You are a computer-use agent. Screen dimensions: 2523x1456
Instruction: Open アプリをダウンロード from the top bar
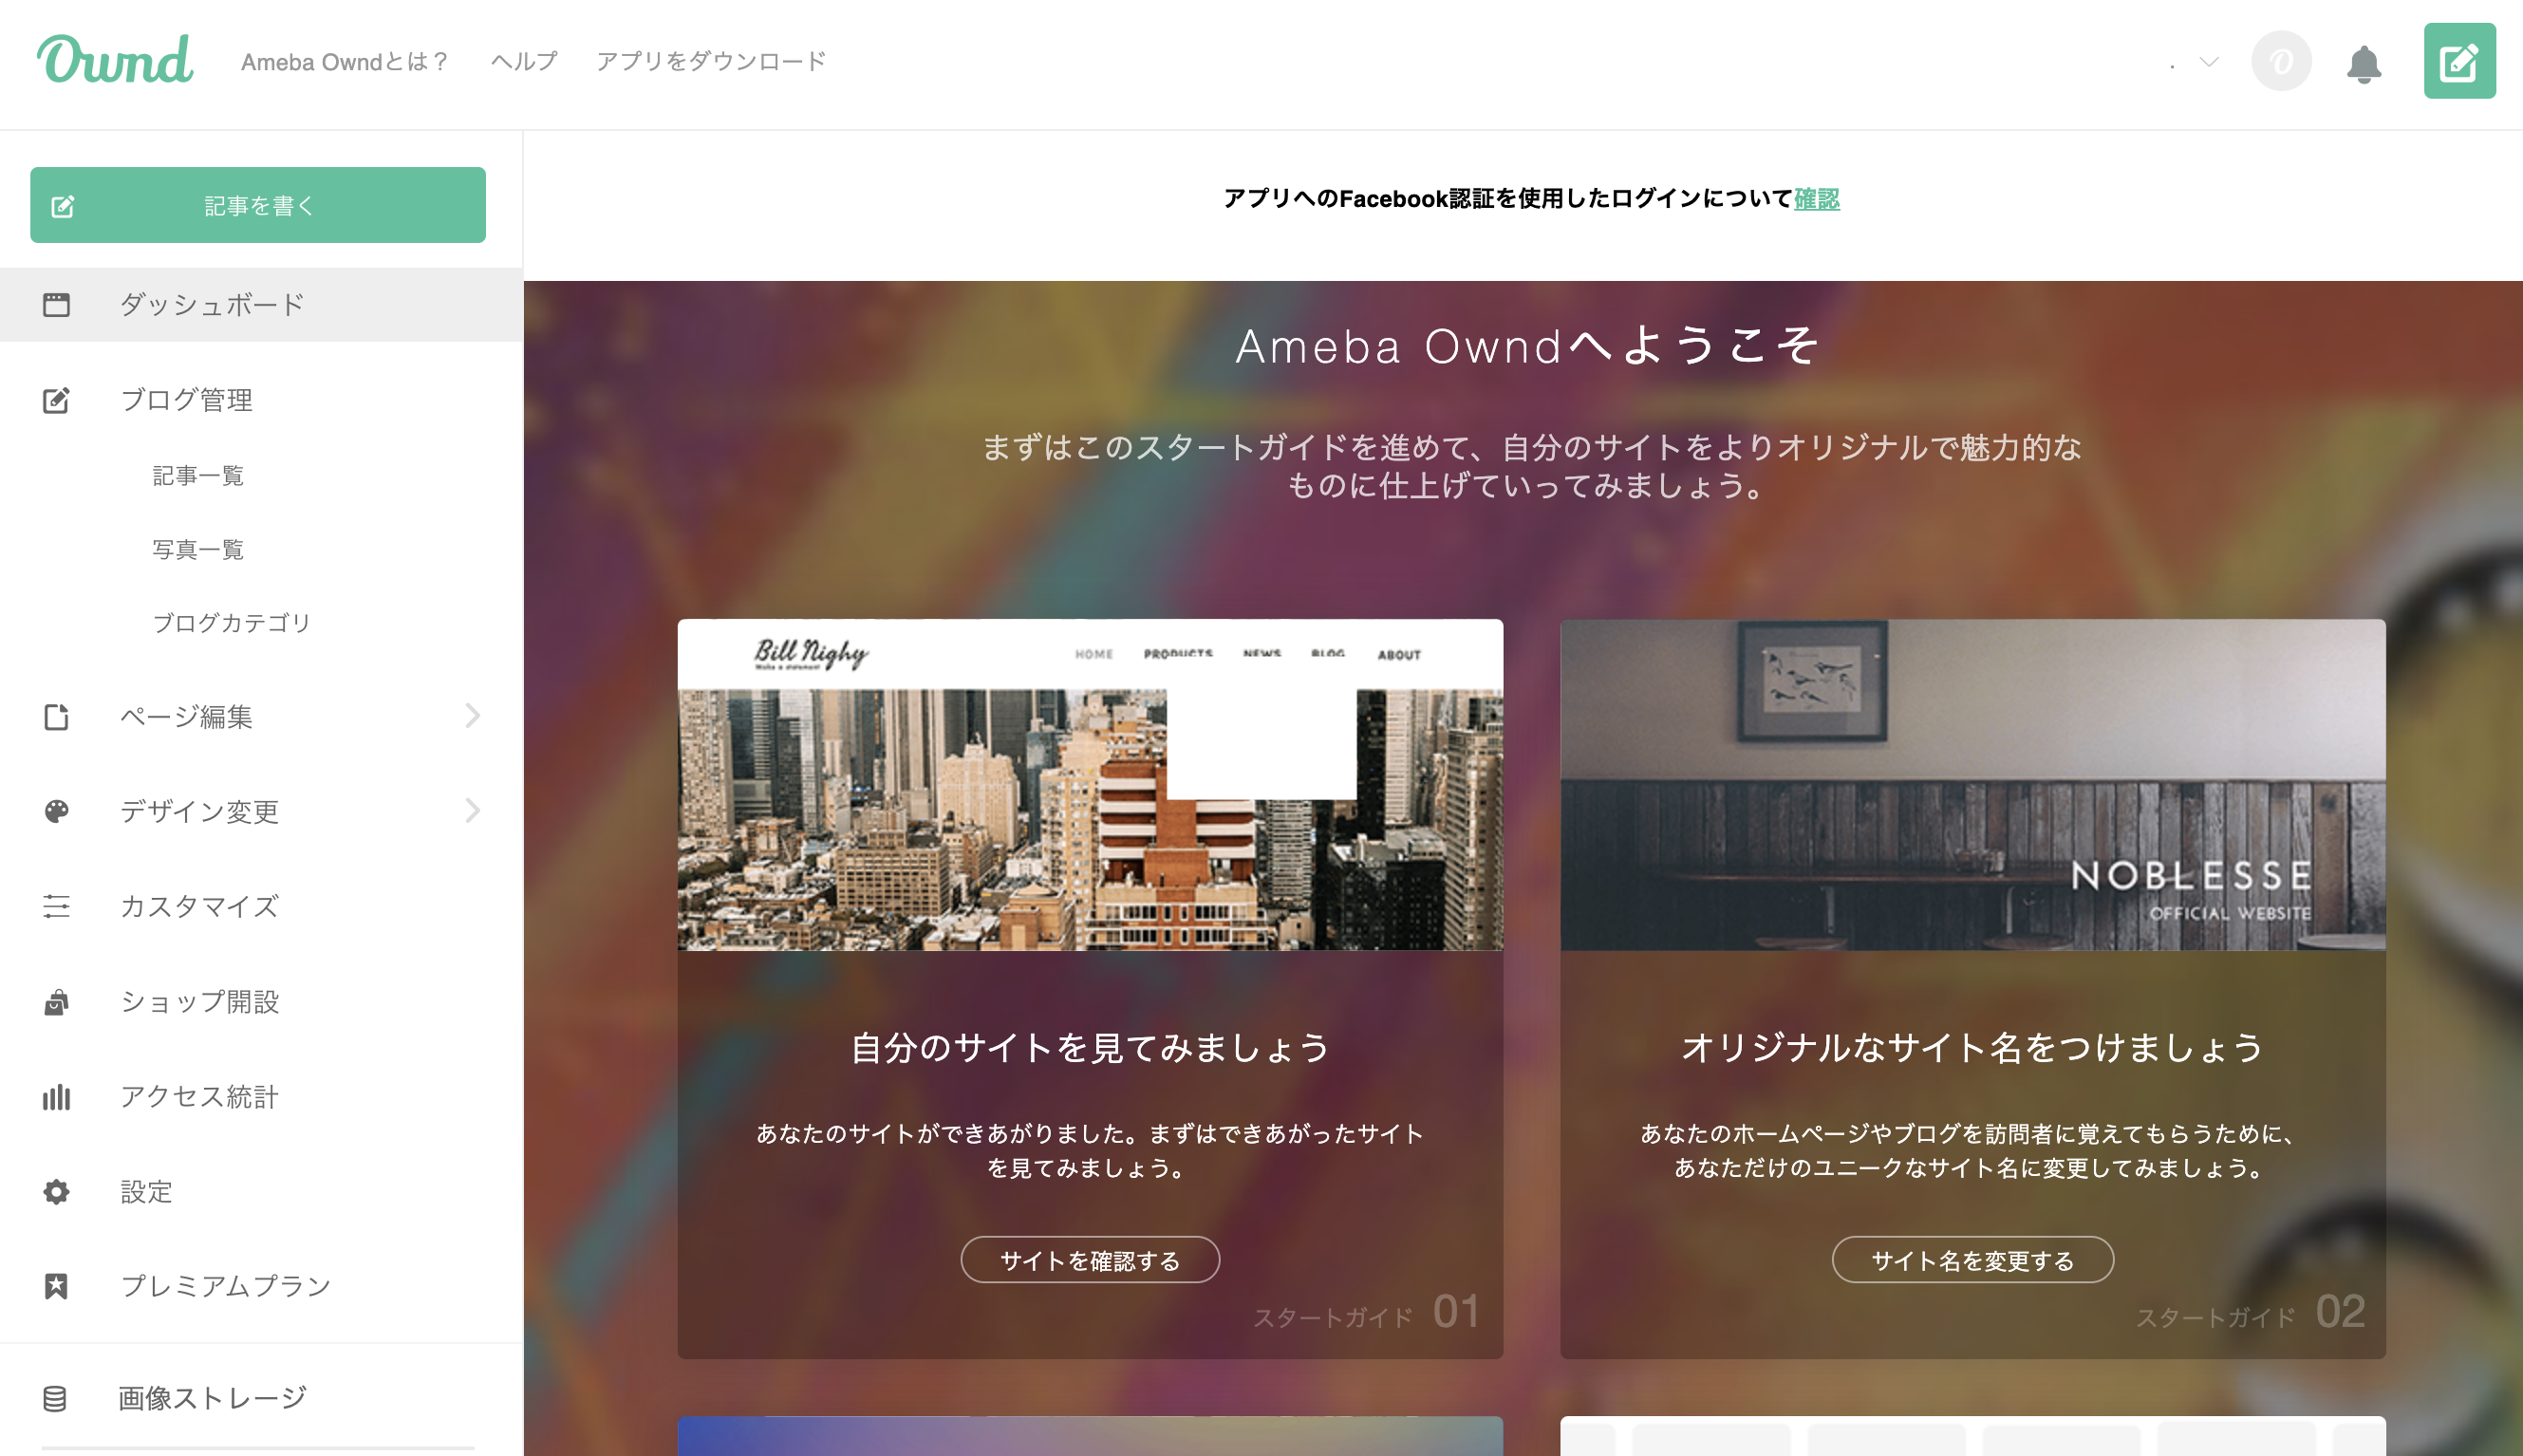(x=712, y=60)
